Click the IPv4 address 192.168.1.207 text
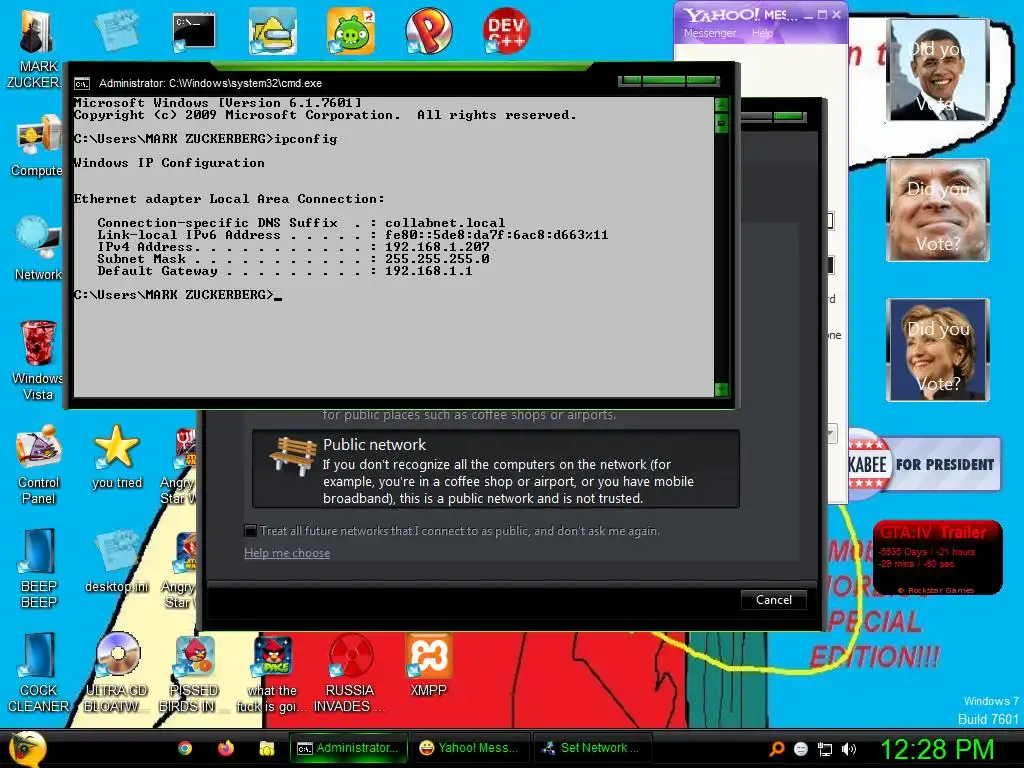1024x768 pixels. [437, 247]
